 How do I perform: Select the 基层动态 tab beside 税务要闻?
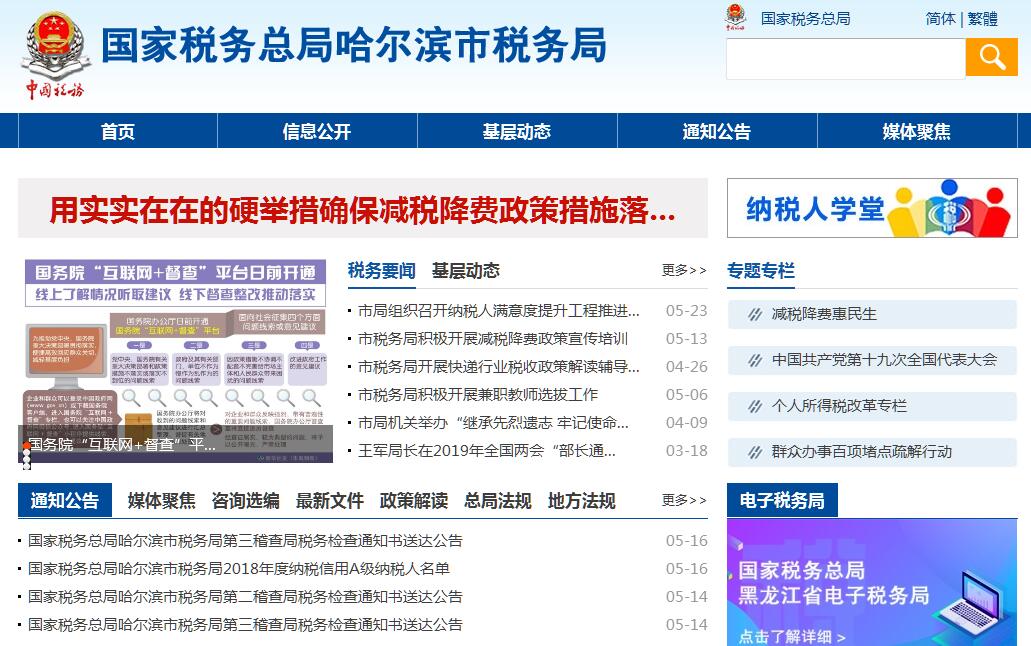pyautogui.click(x=466, y=270)
